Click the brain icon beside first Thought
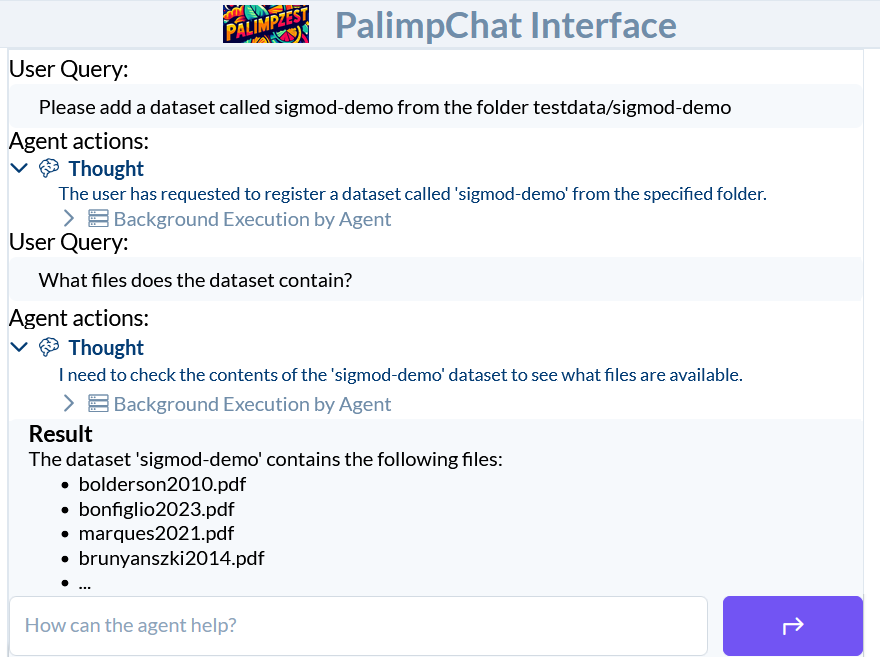The image size is (880, 657). point(49,168)
